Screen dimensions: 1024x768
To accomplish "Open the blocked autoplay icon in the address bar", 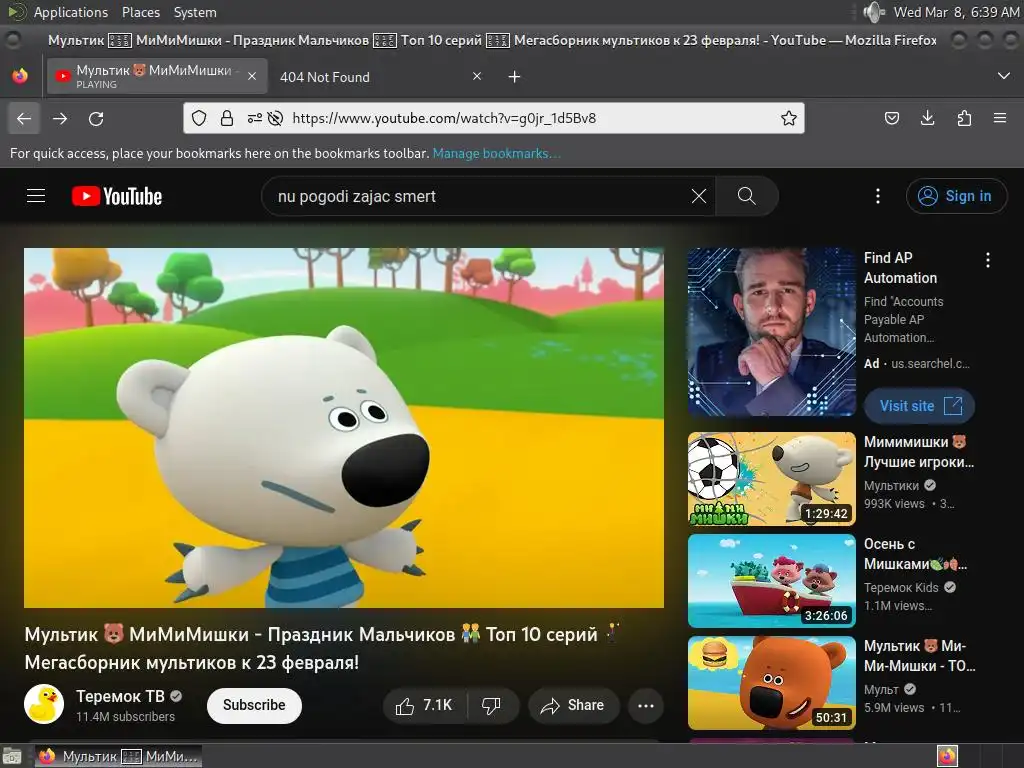I will [276, 118].
